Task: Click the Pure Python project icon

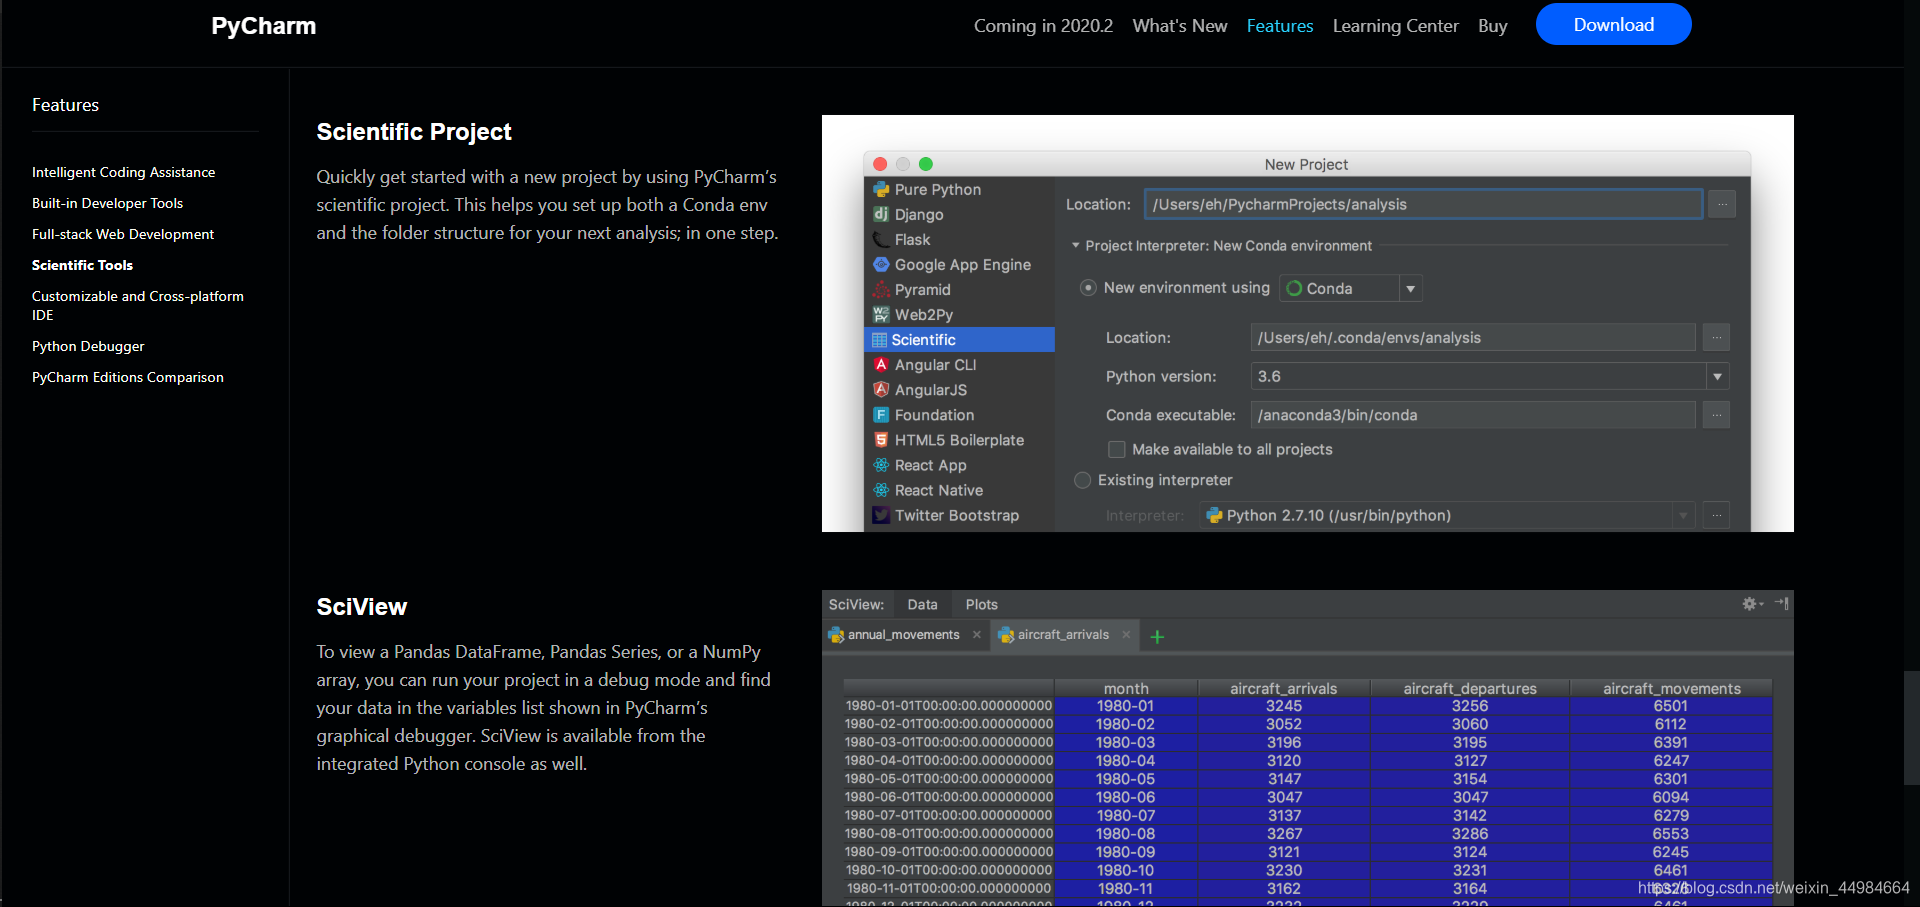Action: click(x=881, y=189)
